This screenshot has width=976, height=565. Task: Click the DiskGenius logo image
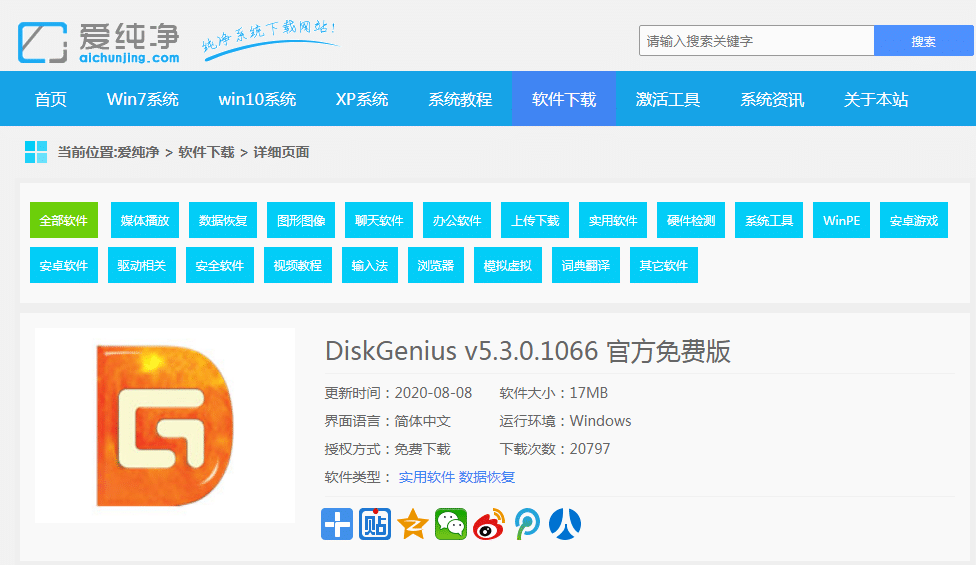pos(164,426)
